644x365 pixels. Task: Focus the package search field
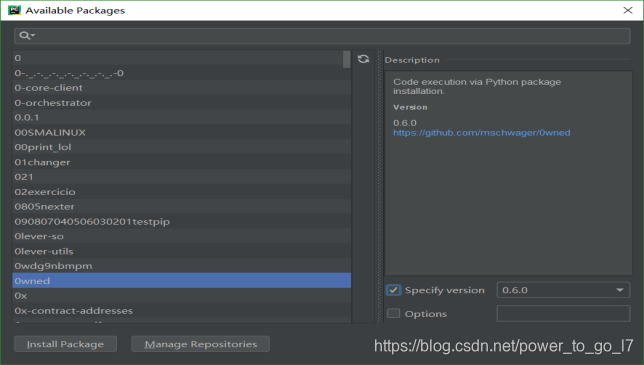coord(322,36)
